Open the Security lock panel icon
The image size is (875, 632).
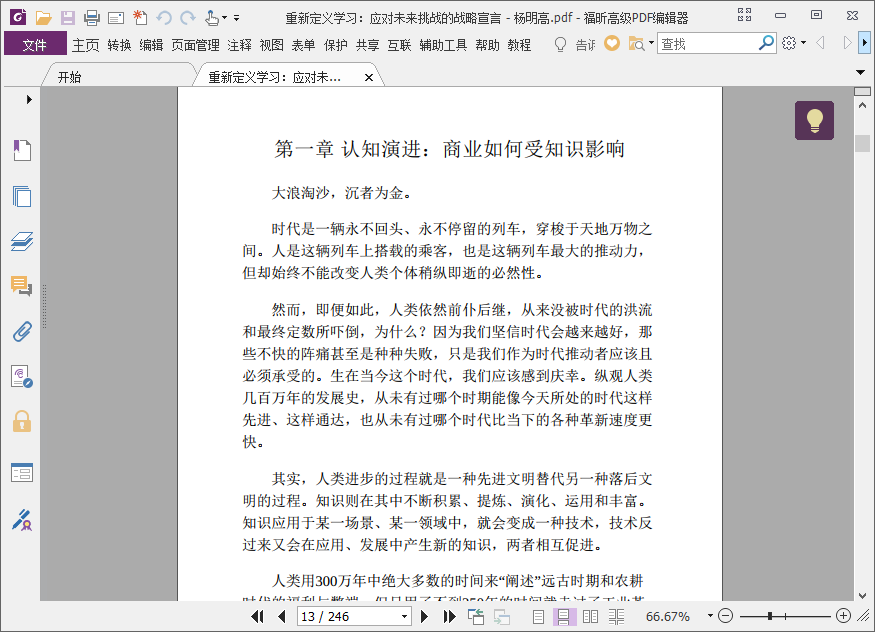click(x=22, y=422)
